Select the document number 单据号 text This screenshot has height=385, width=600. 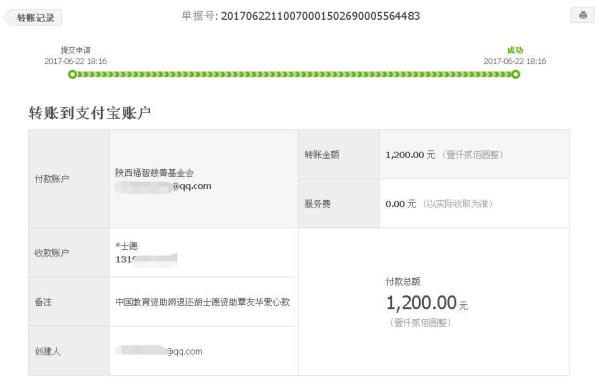pos(301,16)
